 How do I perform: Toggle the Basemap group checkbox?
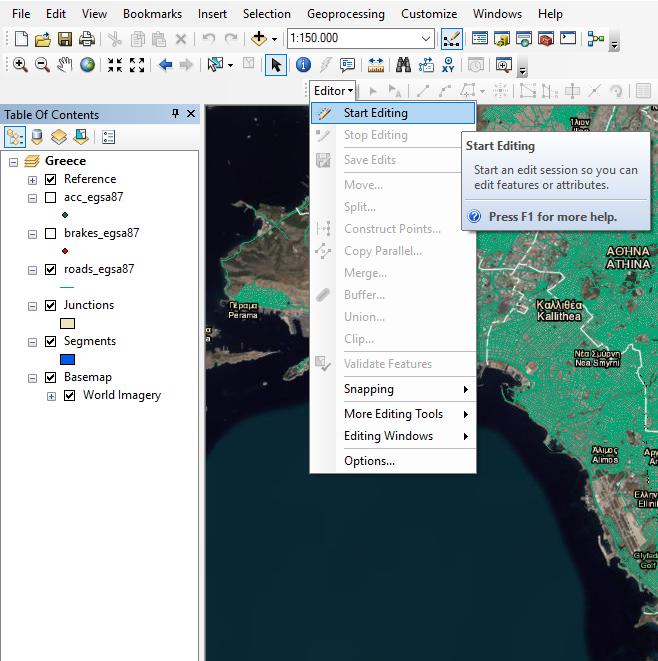(51, 377)
